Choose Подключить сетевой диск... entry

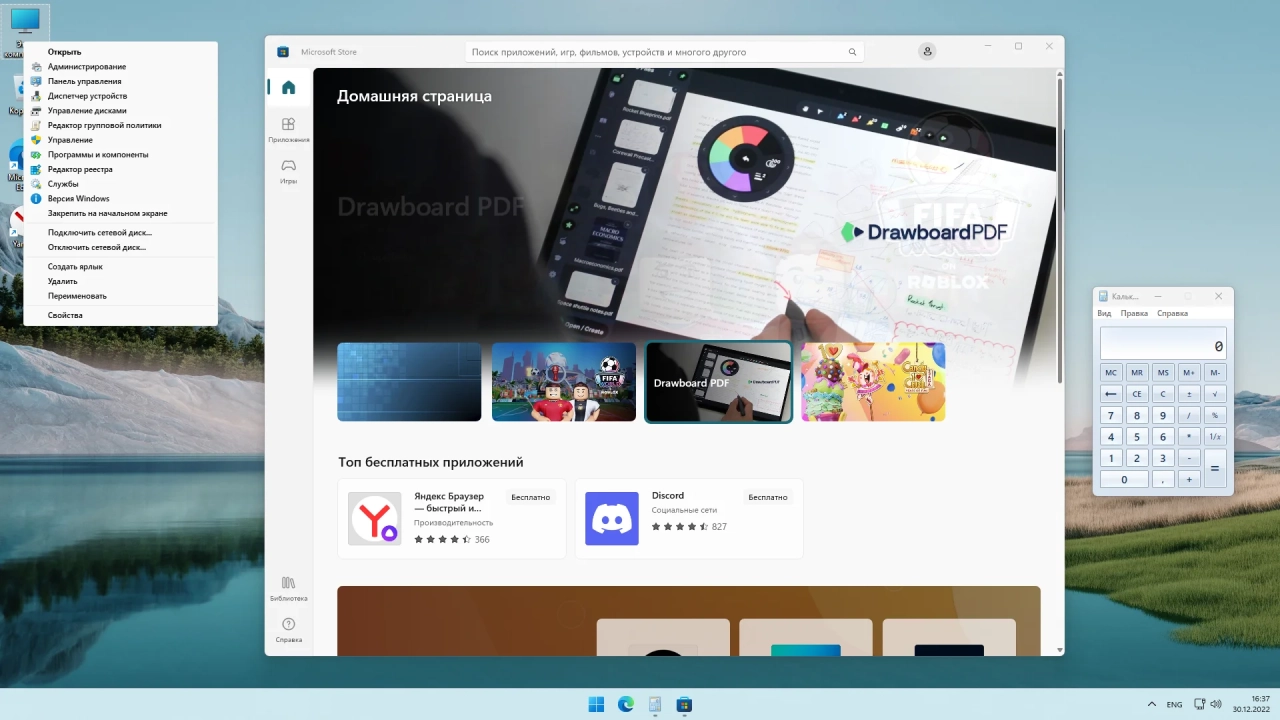click(x=120, y=232)
